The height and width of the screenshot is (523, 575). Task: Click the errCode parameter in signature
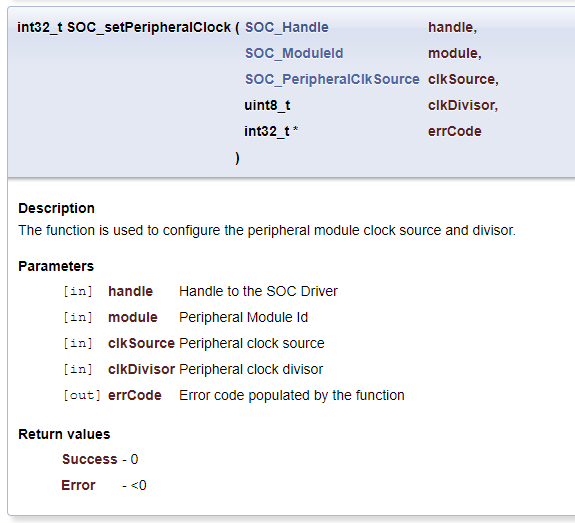coord(455,131)
